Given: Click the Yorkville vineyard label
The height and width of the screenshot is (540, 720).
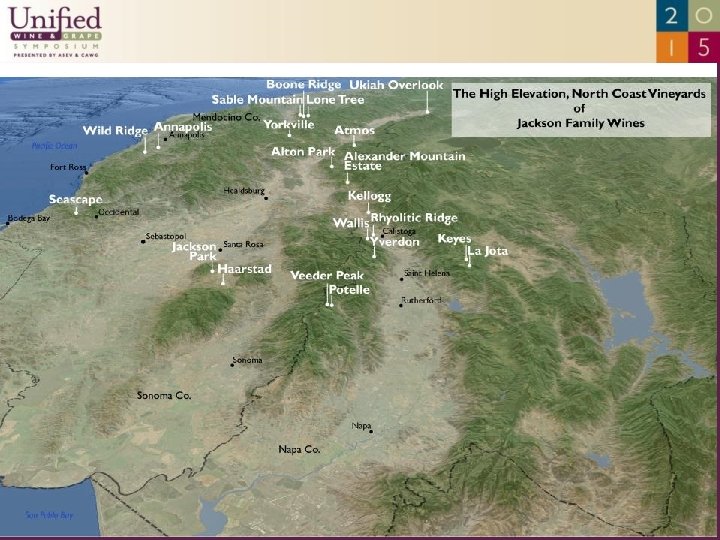Looking at the screenshot, I should point(289,124).
